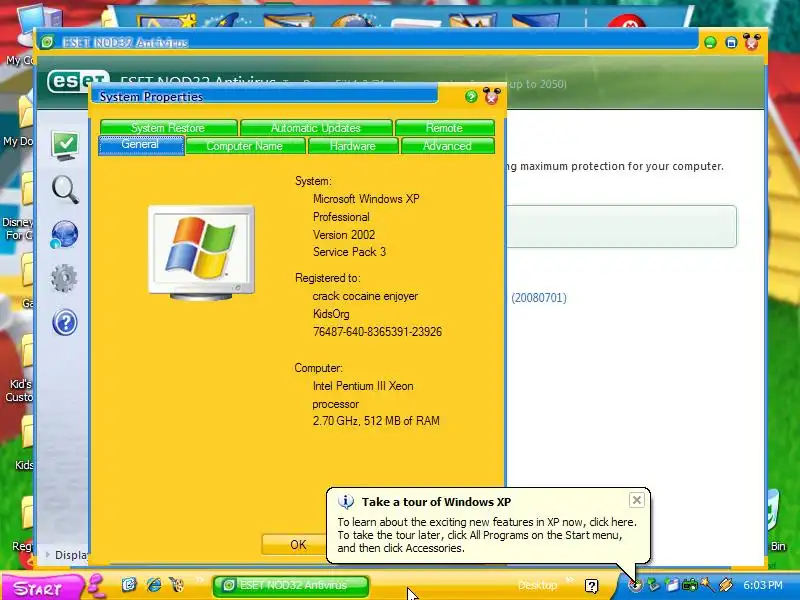Minimize ESET window with green button
Viewport: 800px width, 600px height.
pos(710,42)
